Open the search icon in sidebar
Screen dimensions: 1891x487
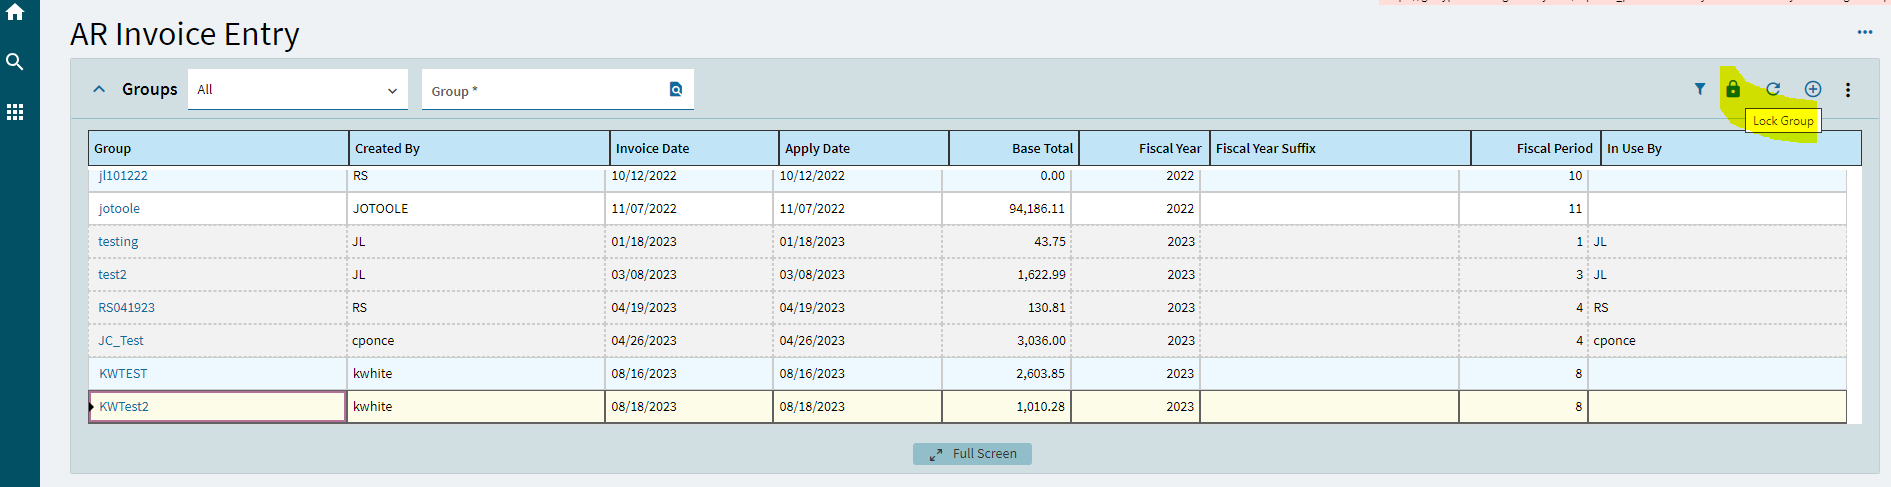[15, 62]
